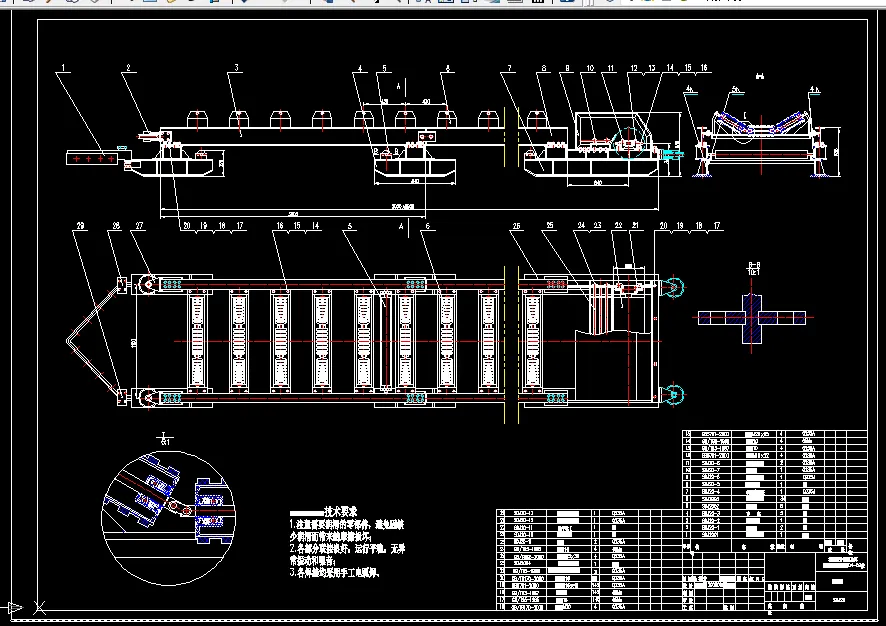Select part label "9" above the elevation view
The image size is (886, 626).
pos(567,68)
